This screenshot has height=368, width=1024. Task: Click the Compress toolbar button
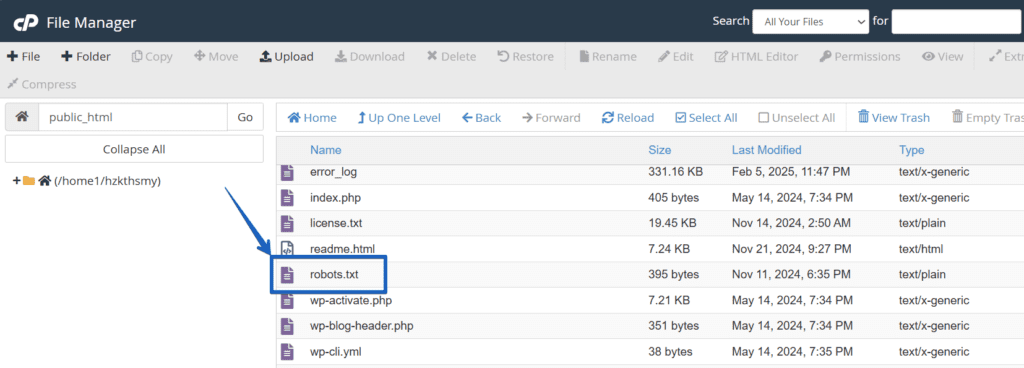pyautogui.click(x=42, y=84)
